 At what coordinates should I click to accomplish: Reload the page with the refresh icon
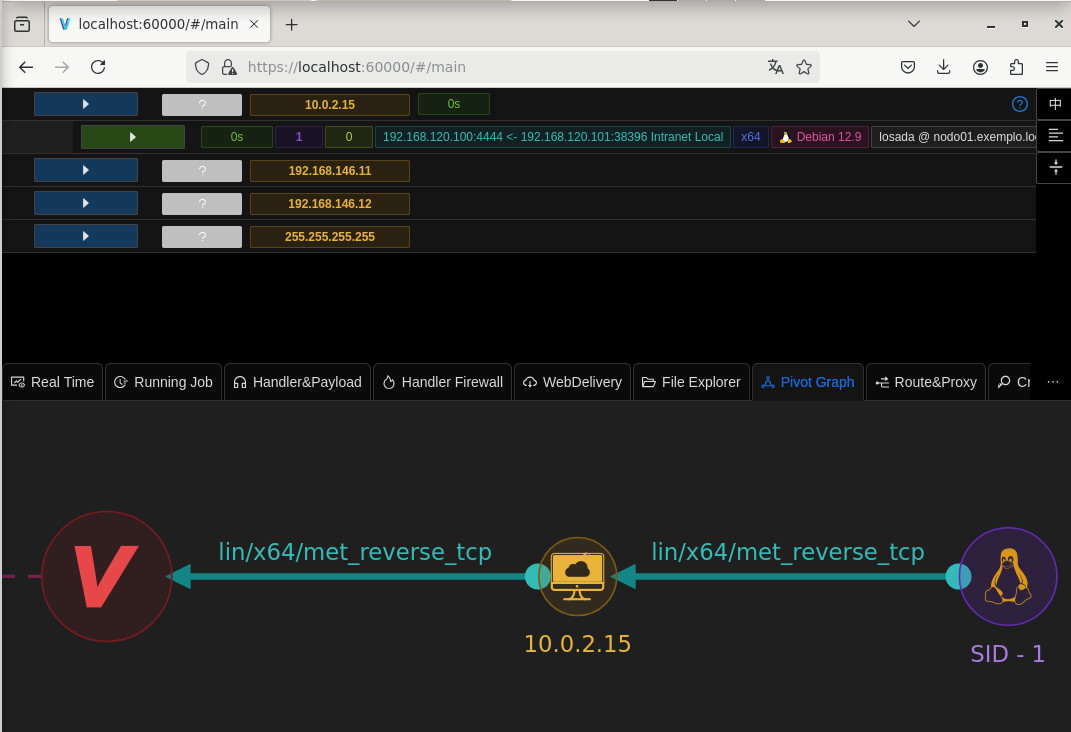click(x=98, y=67)
